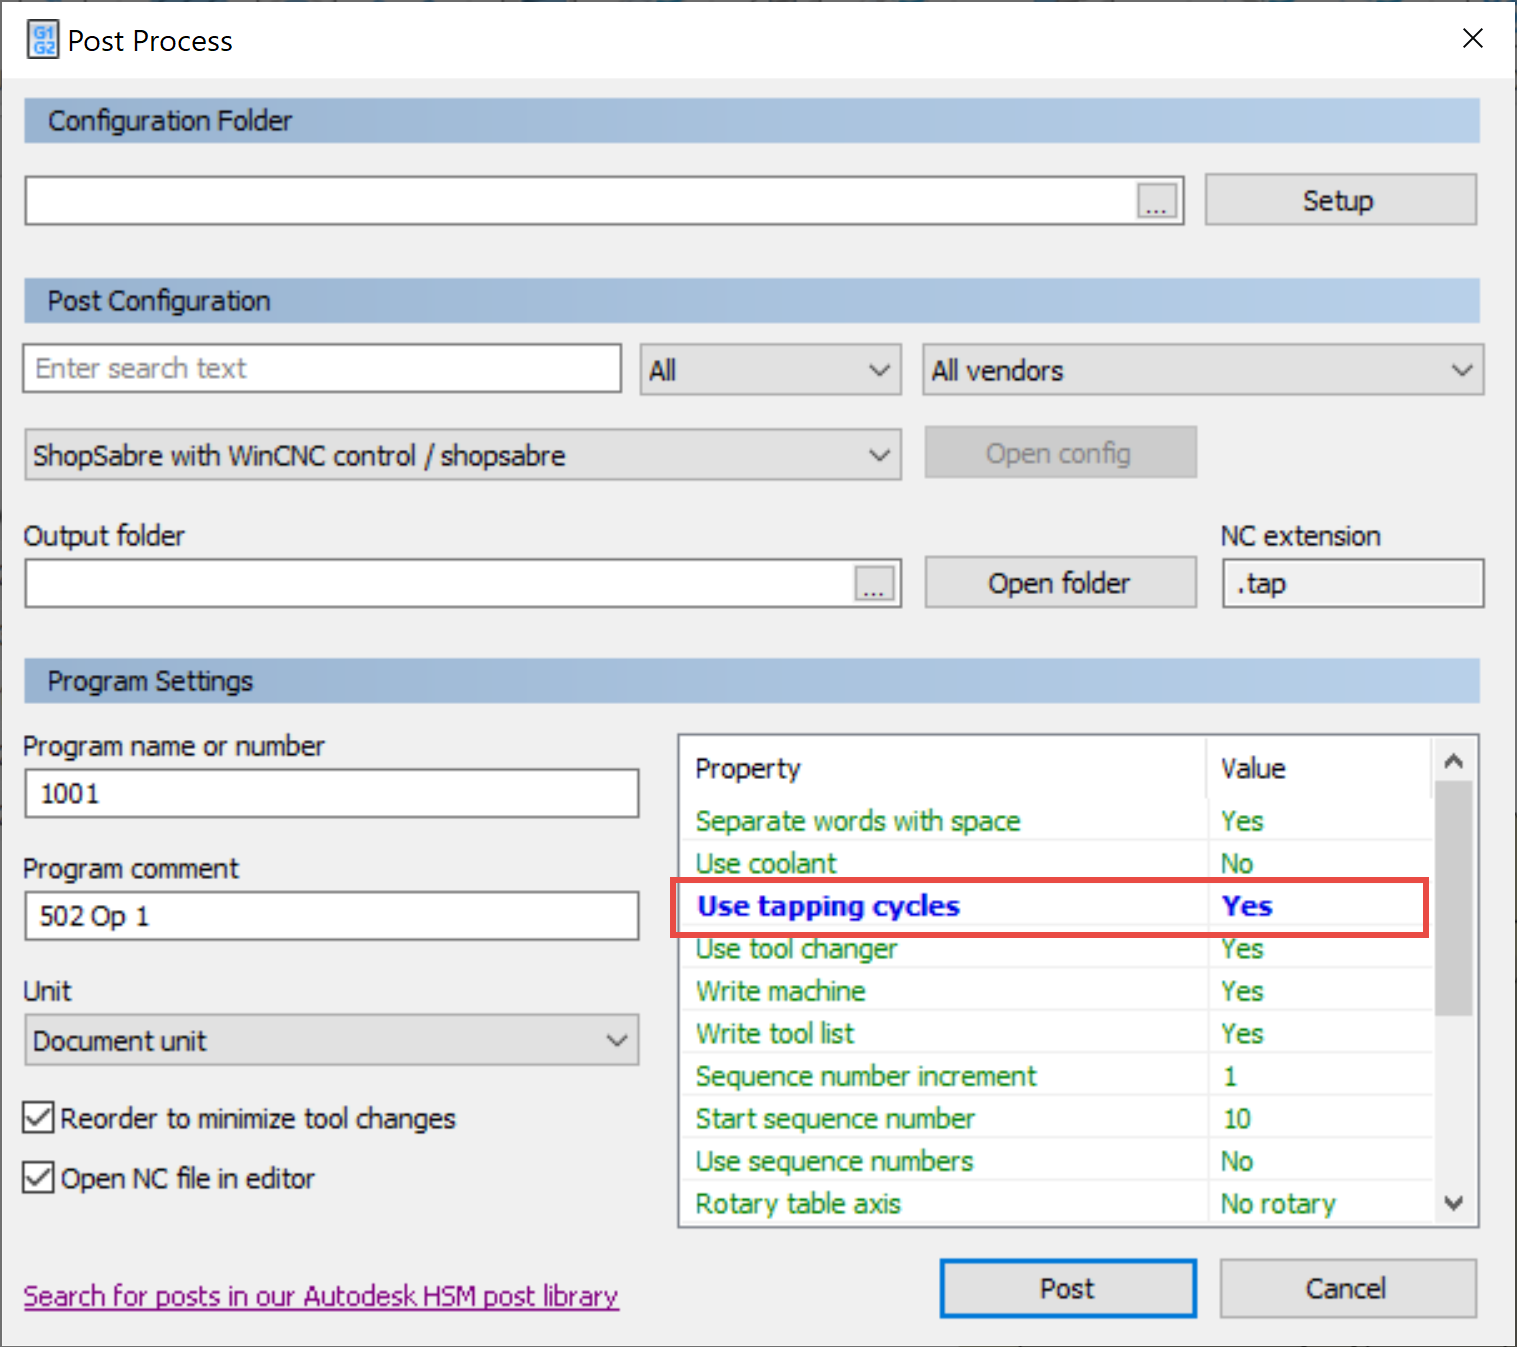
Task: Click the Post Process G1G2 title bar icon
Action: (41, 39)
